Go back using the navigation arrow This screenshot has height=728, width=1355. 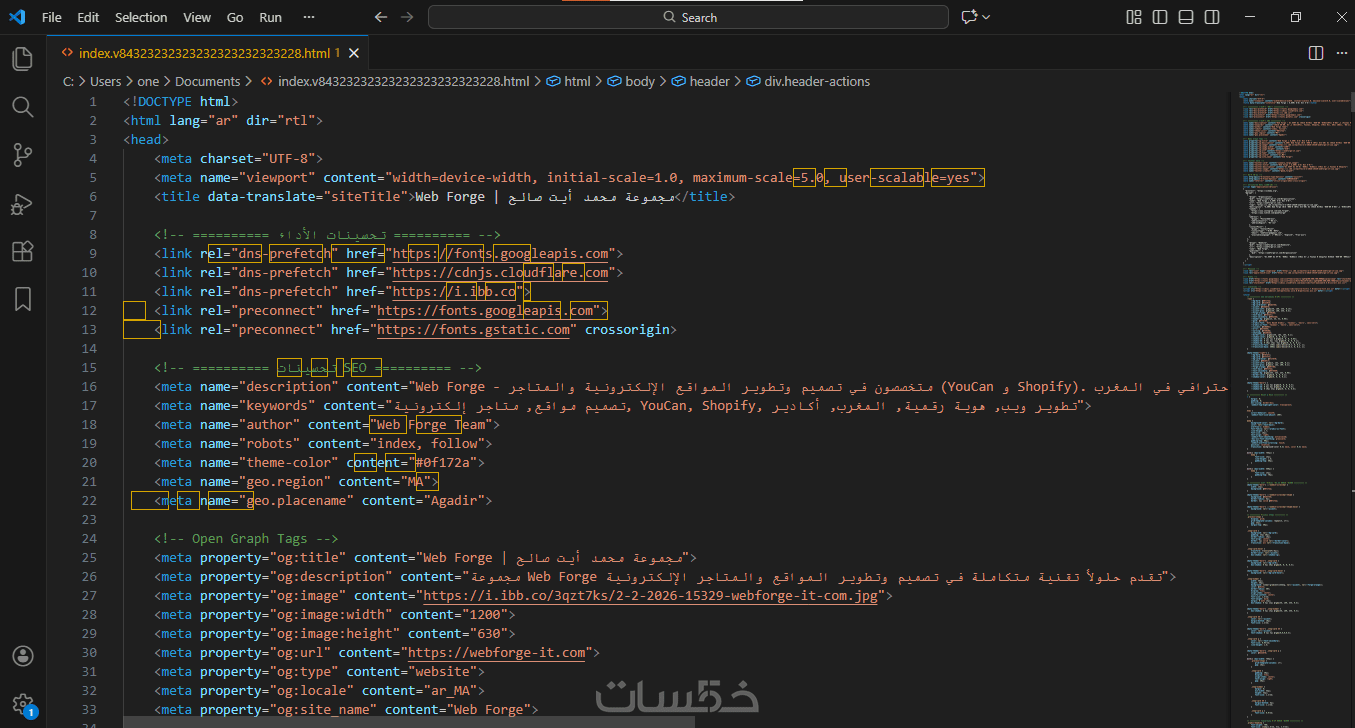pos(380,17)
